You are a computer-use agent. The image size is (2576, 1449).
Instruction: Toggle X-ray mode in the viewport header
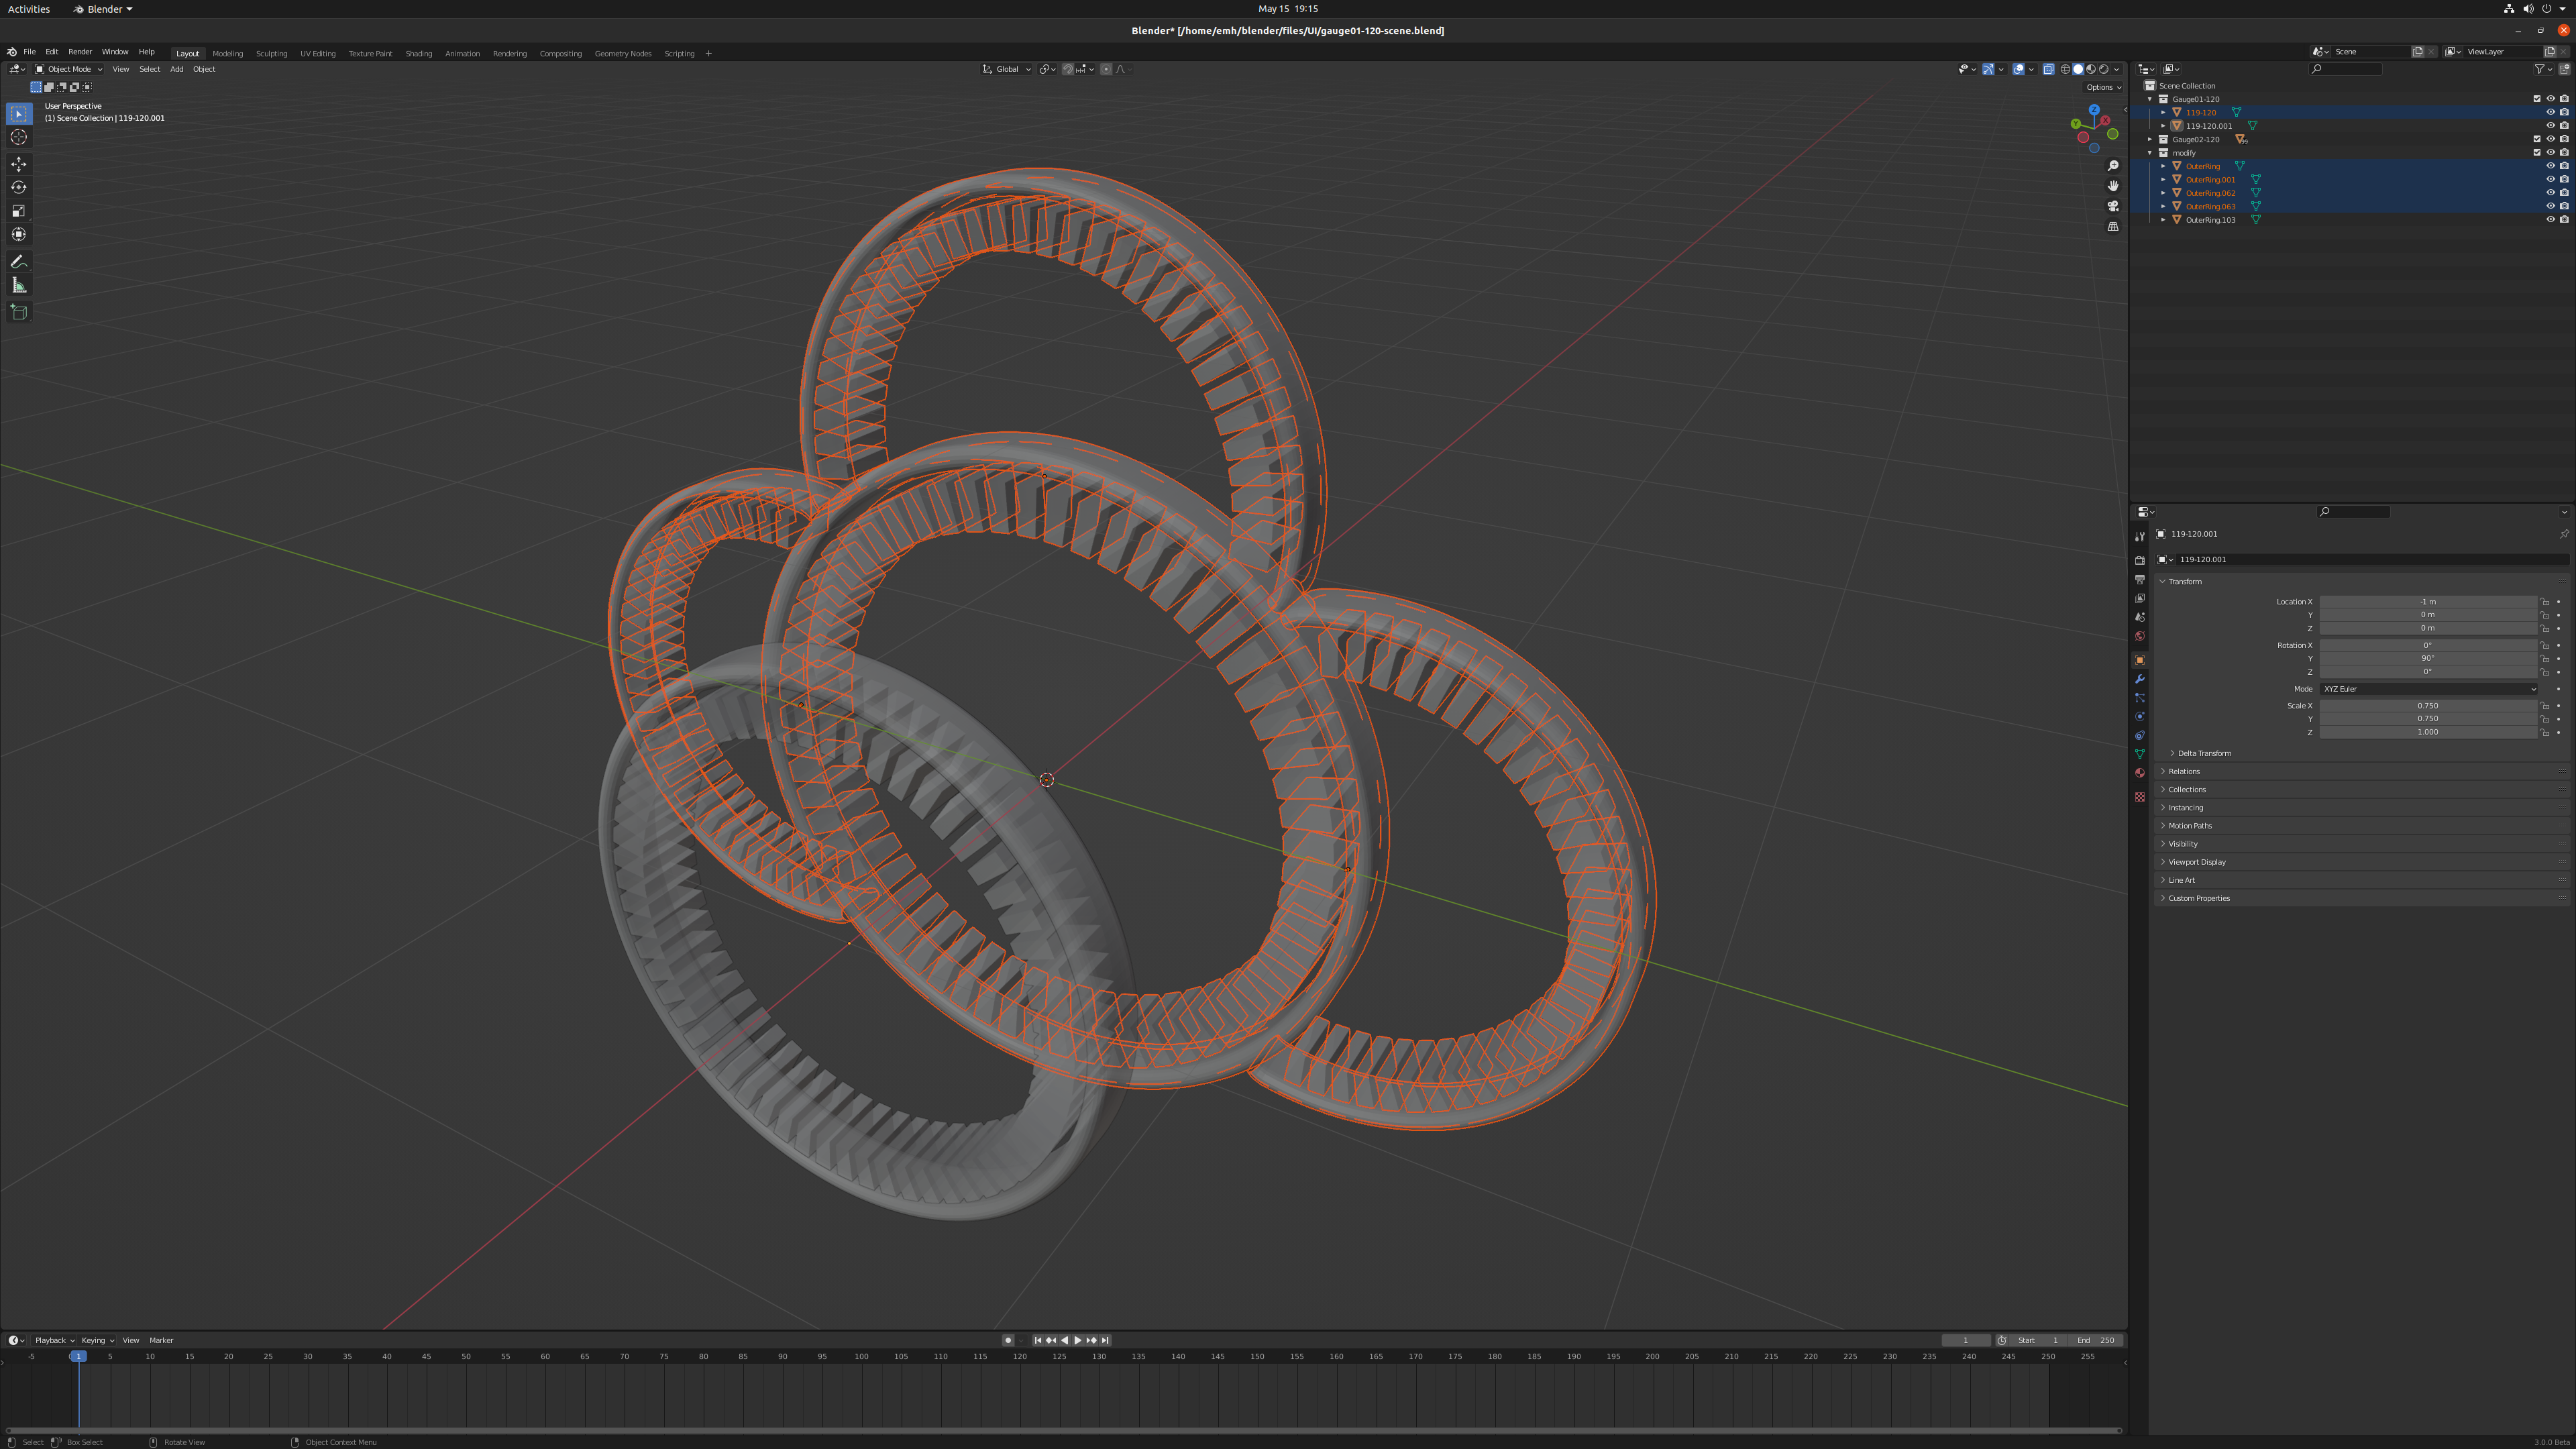click(2048, 69)
